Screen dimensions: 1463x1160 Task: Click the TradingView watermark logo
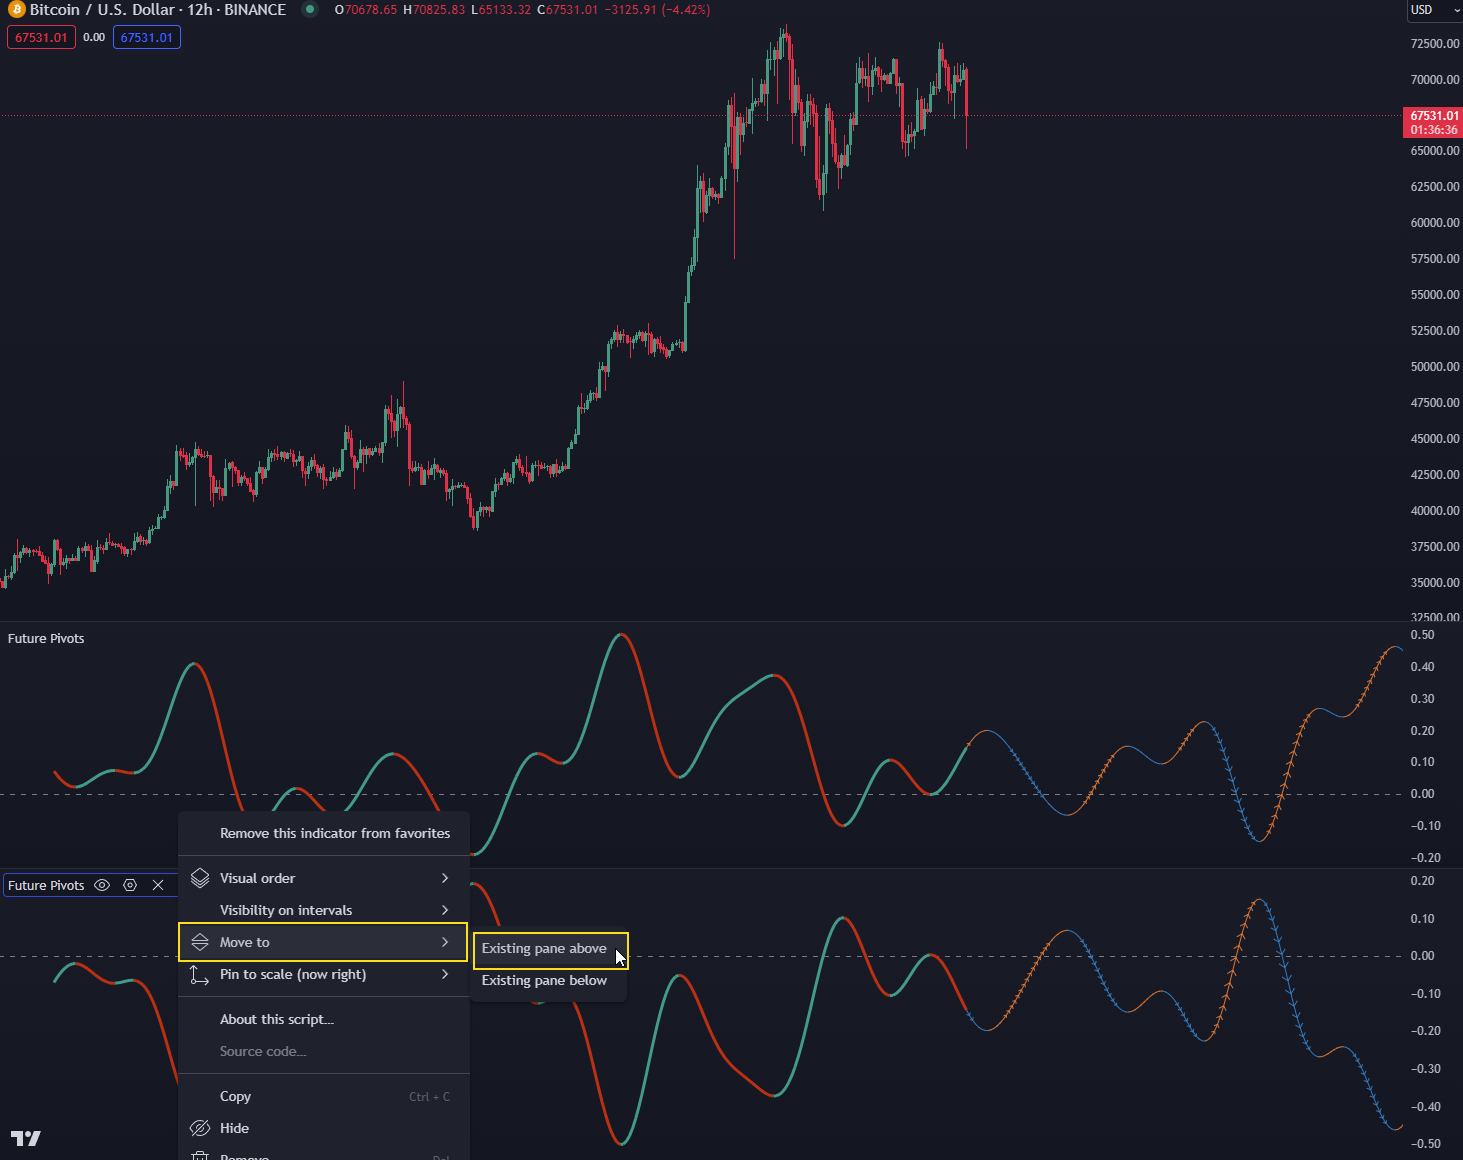click(x=26, y=1138)
